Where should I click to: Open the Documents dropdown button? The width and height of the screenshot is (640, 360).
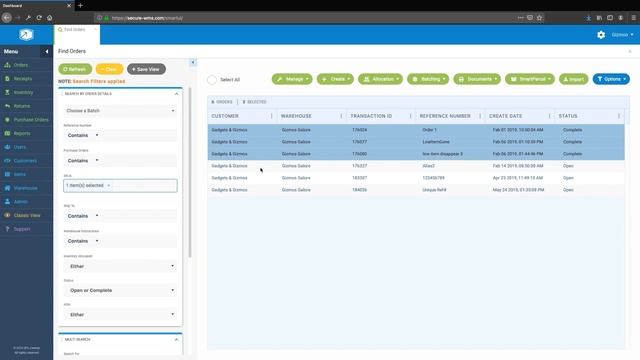477,79
